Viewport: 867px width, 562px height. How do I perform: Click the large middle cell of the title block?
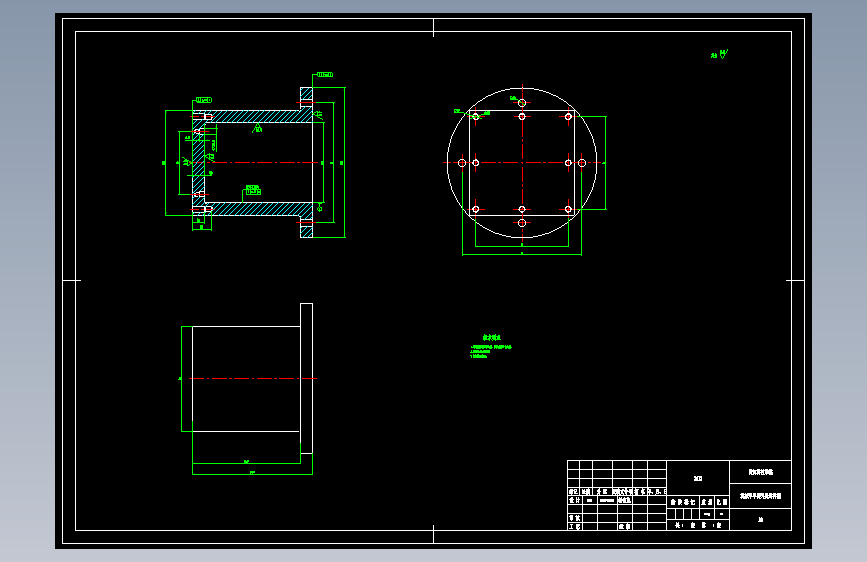point(698,478)
